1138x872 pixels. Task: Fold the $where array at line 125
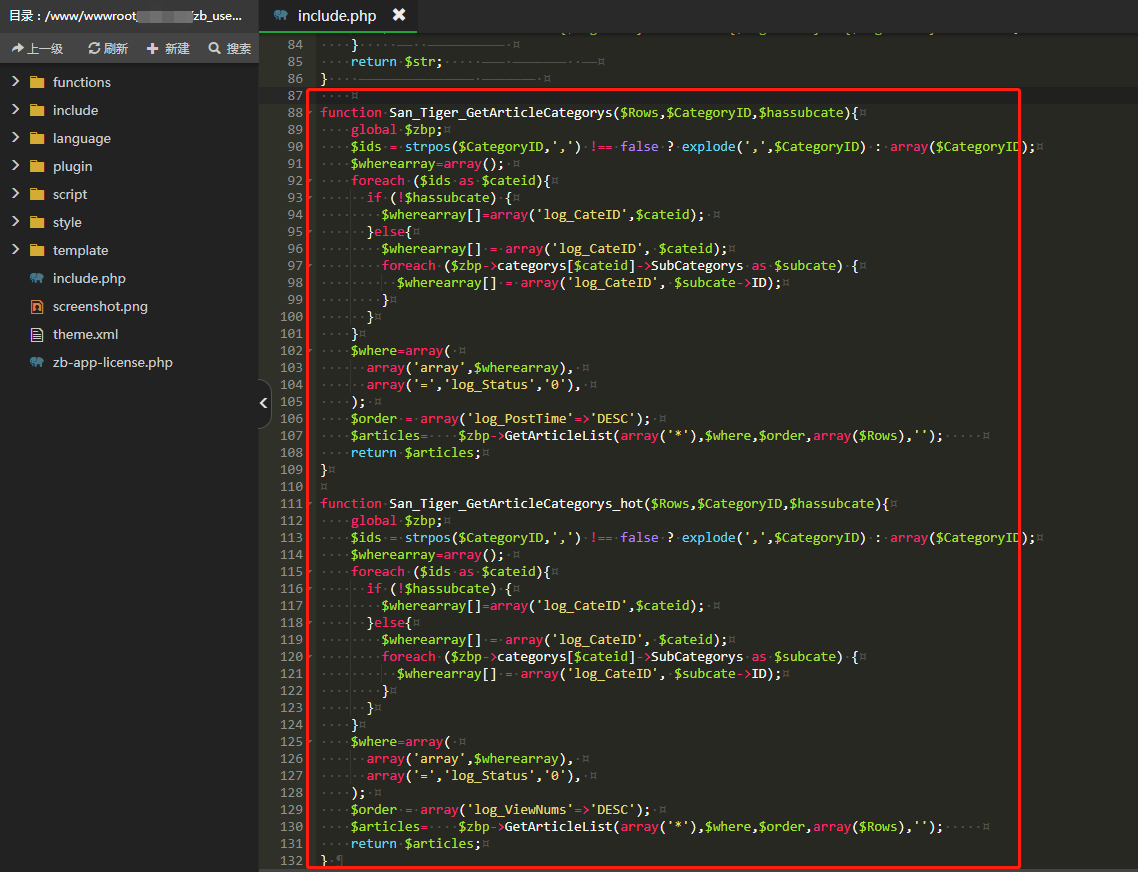coord(311,742)
